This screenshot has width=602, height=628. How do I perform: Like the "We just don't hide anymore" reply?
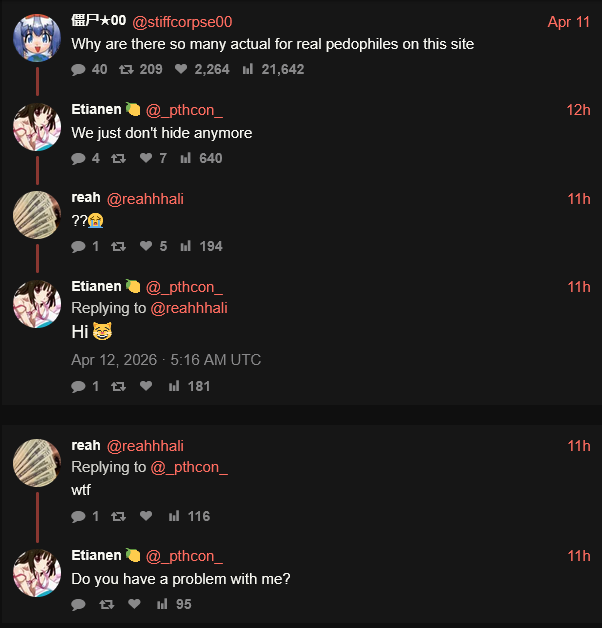pos(146,158)
